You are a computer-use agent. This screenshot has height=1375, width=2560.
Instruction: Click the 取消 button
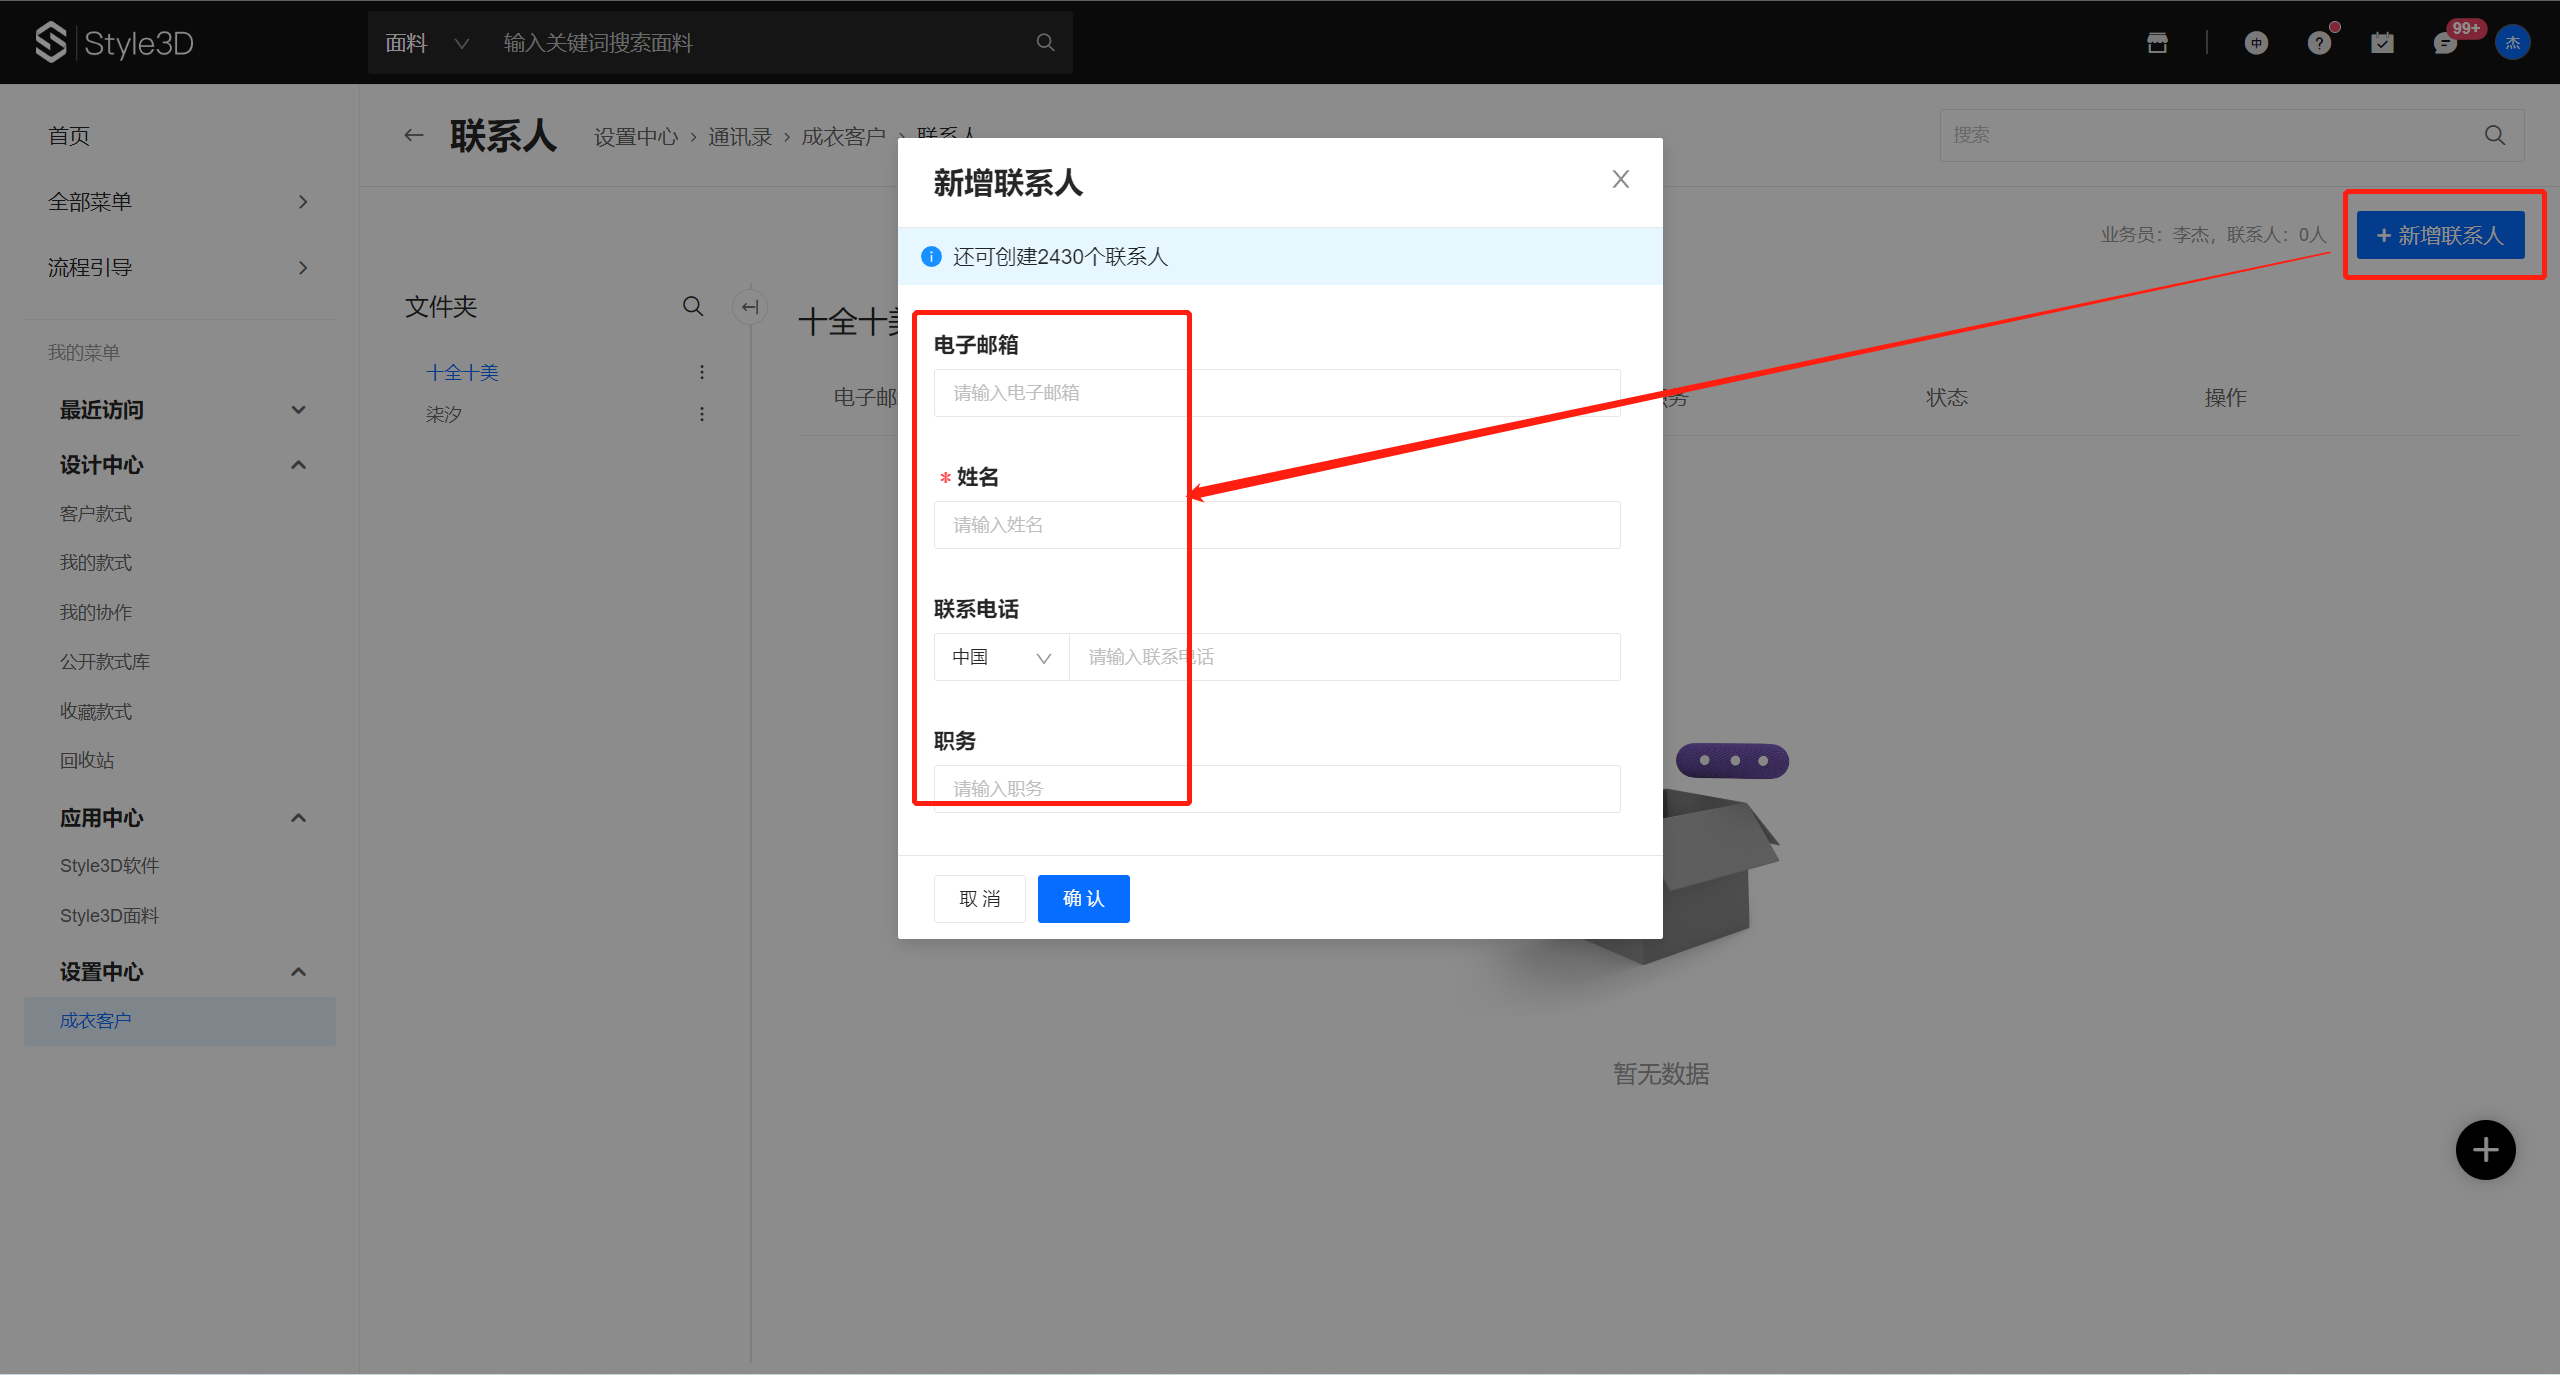(x=979, y=899)
